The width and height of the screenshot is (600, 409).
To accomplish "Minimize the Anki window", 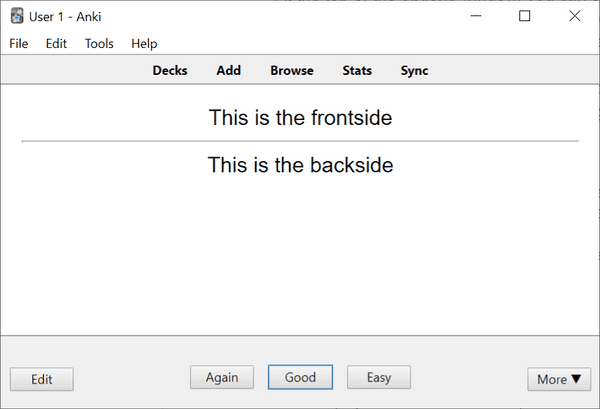I will click(x=478, y=16).
